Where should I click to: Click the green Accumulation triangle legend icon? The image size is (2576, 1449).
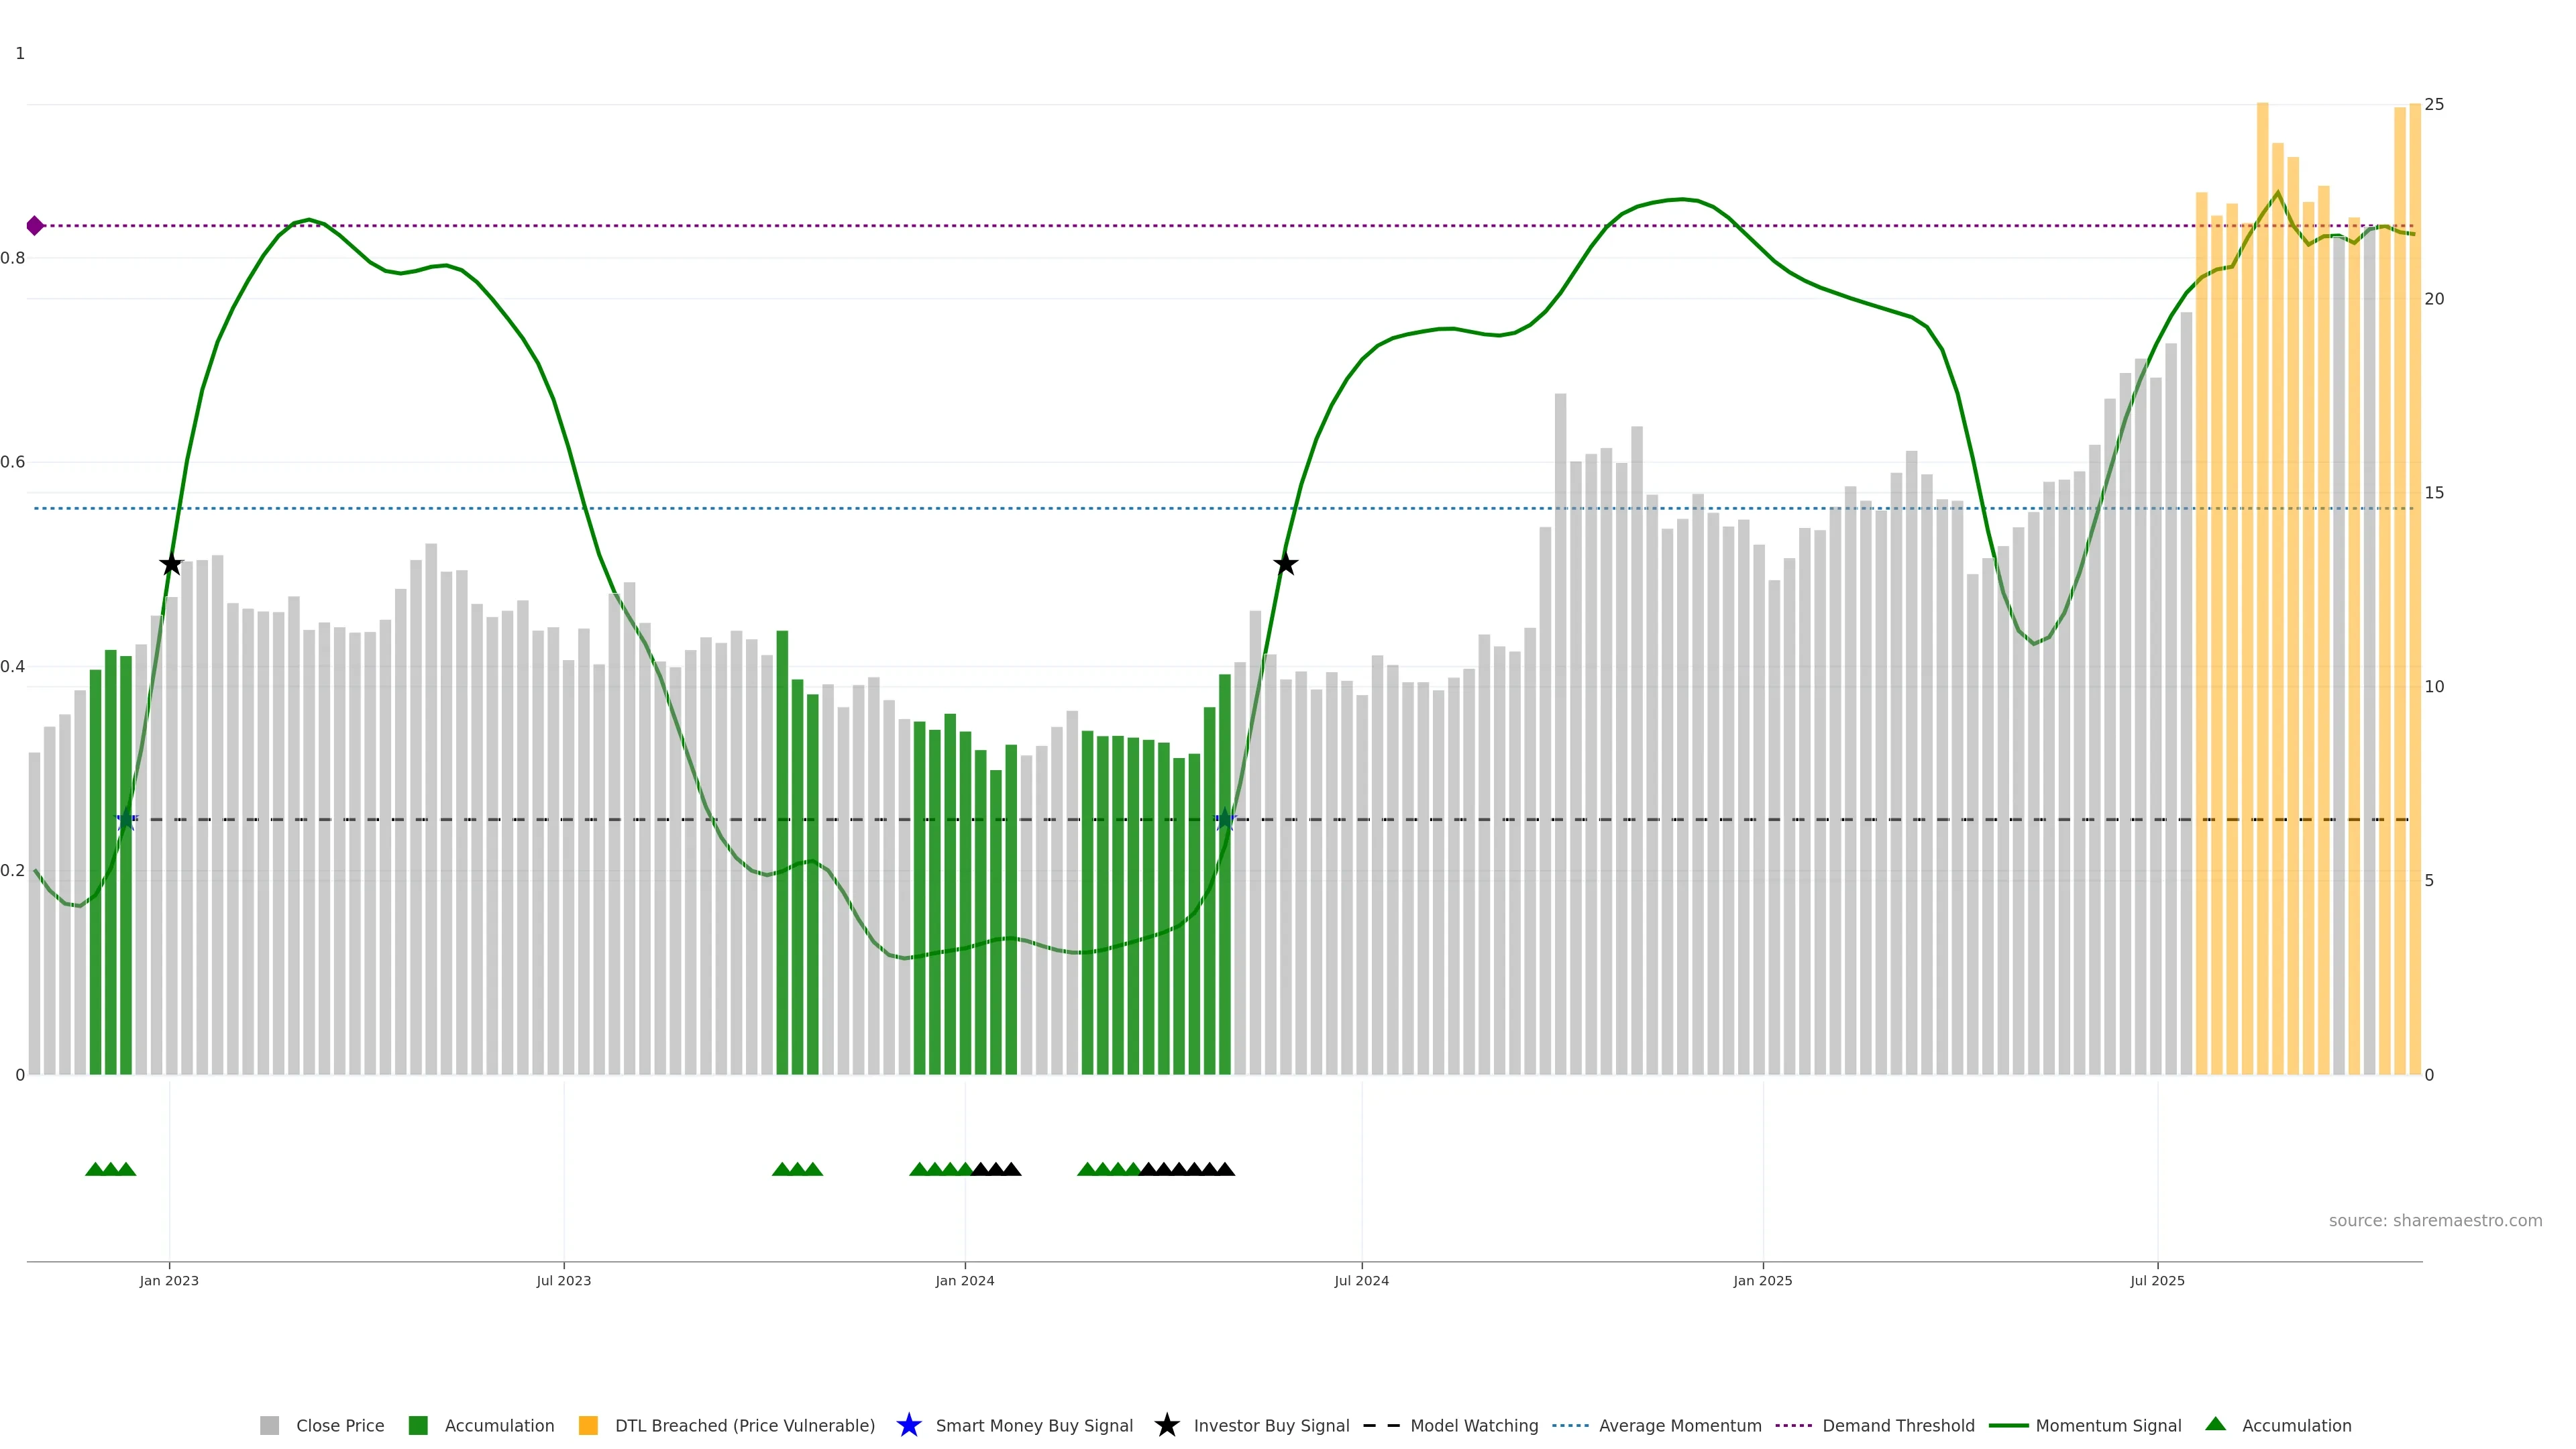[x=2216, y=1425]
